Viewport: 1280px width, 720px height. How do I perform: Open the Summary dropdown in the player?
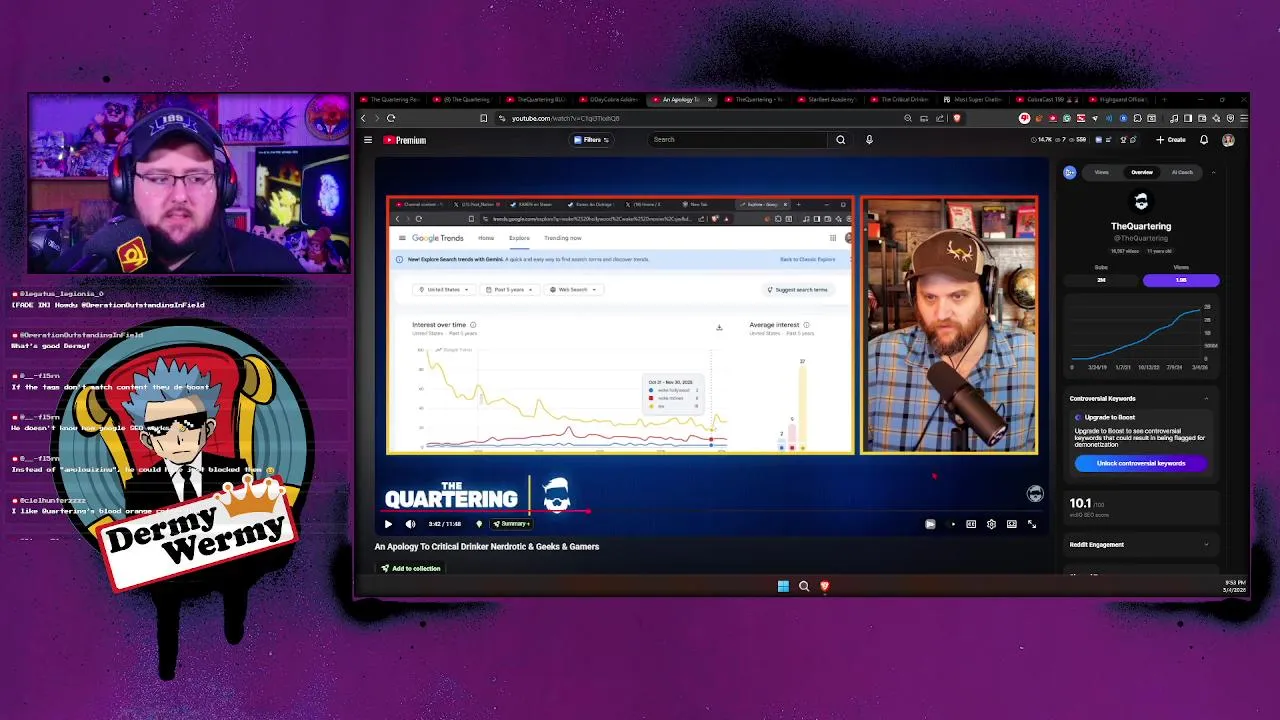click(511, 524)
